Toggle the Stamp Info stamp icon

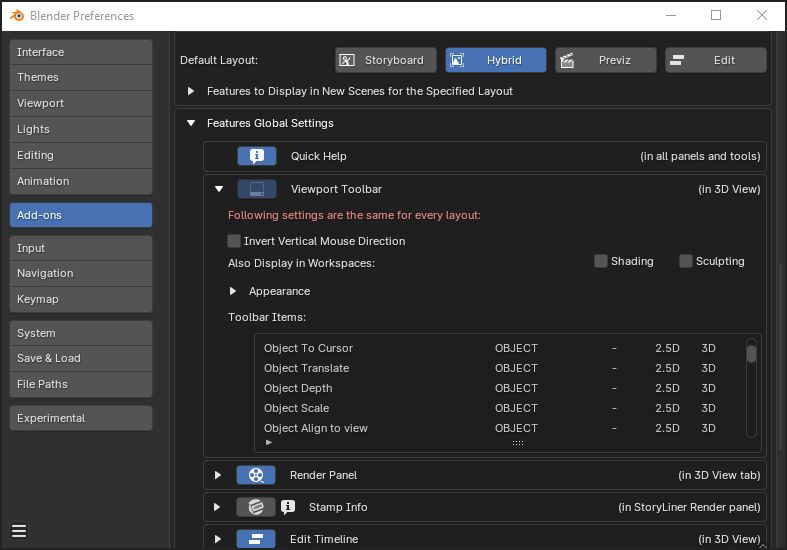pos(256,507)
